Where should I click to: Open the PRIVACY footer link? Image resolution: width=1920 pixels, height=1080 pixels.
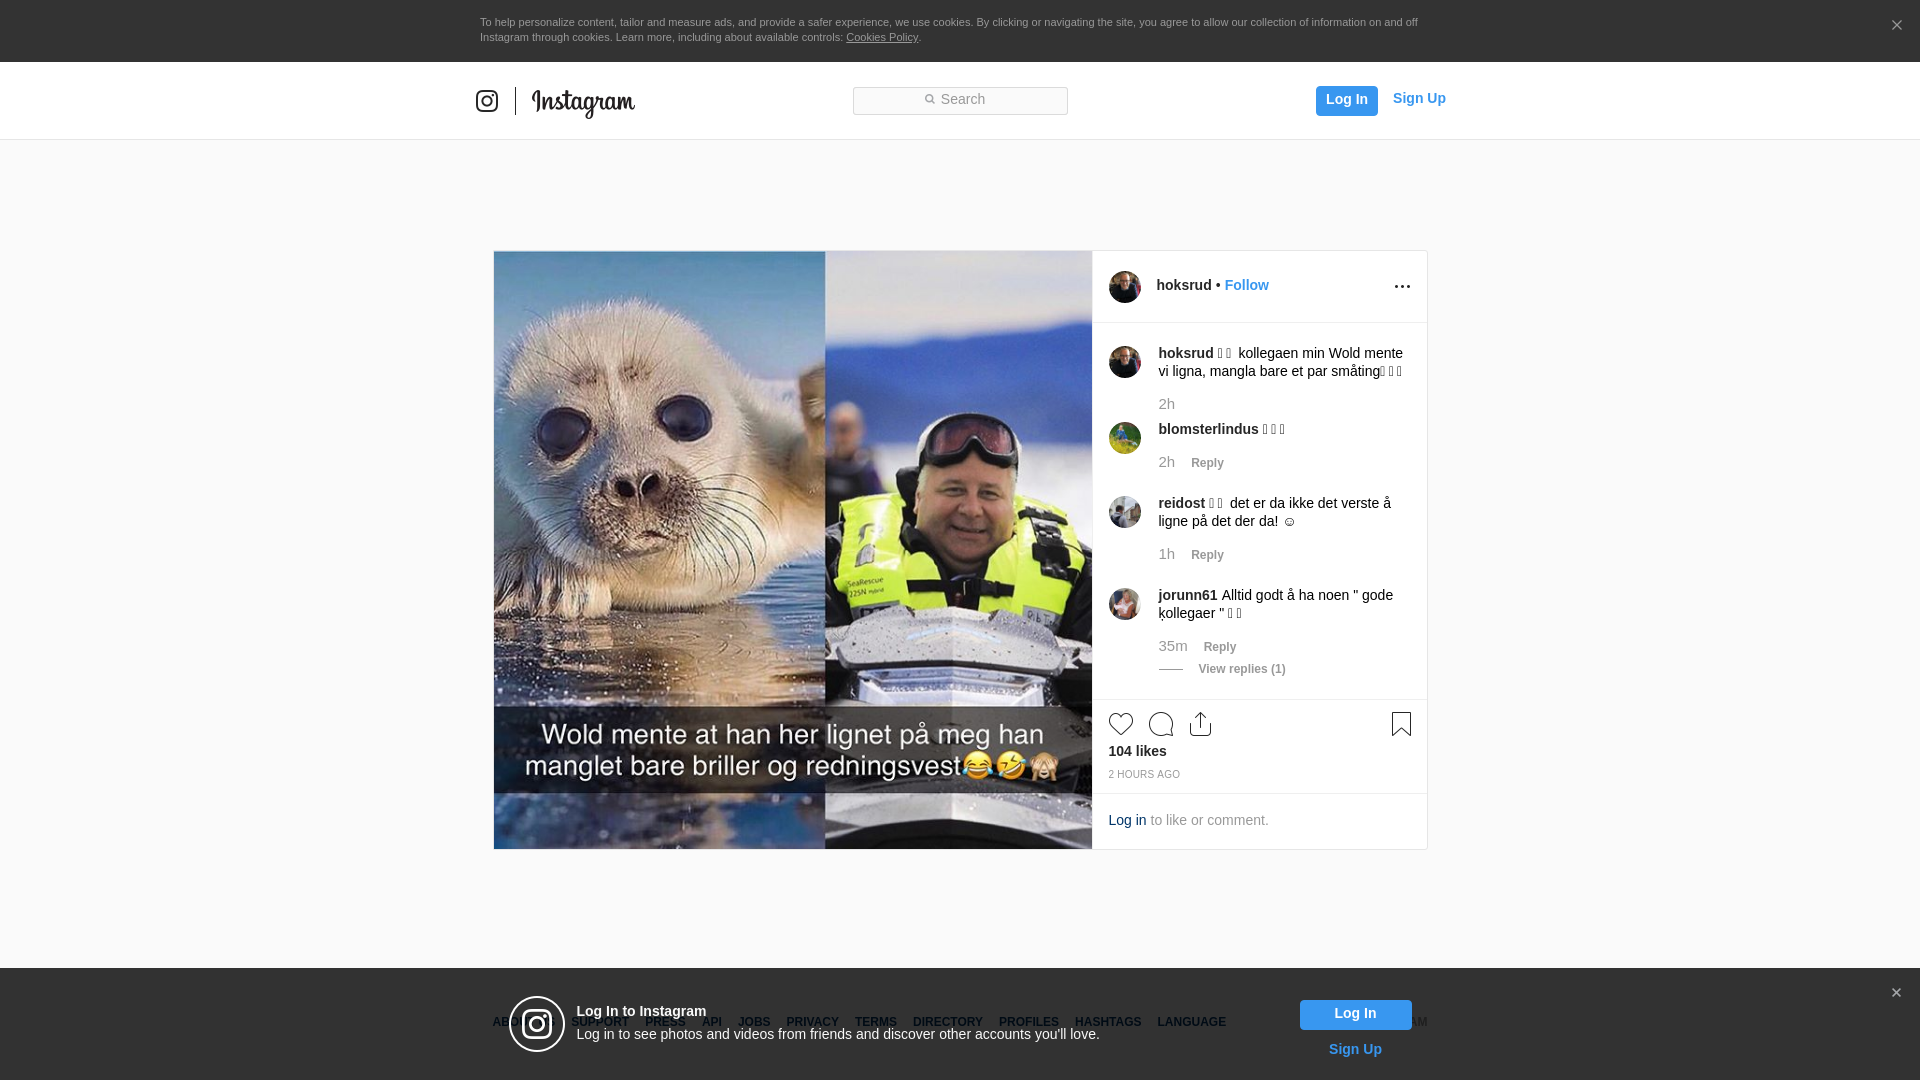coord(812,1022)
